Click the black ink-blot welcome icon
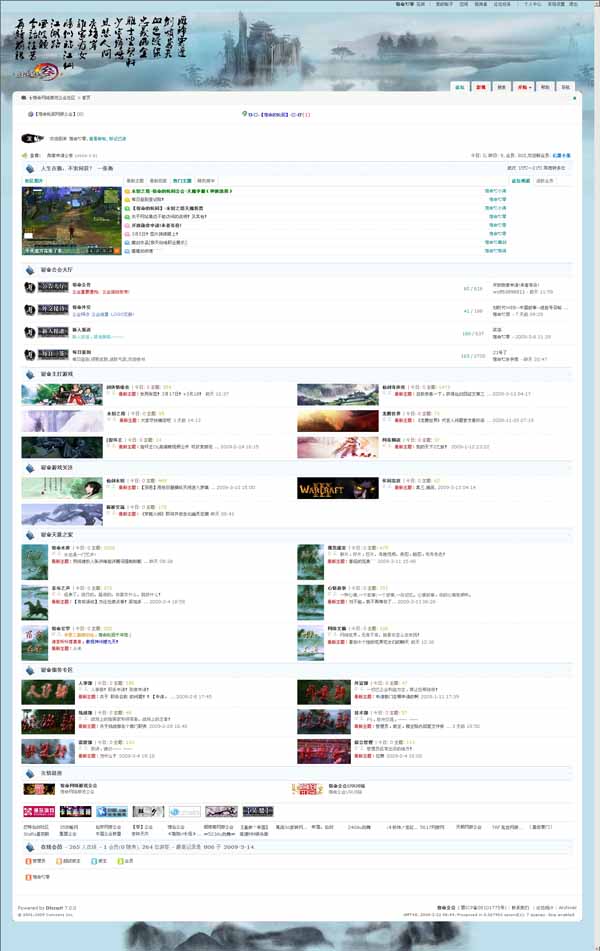600x951 pixels. pyautogui.click(x=33, y=138)
